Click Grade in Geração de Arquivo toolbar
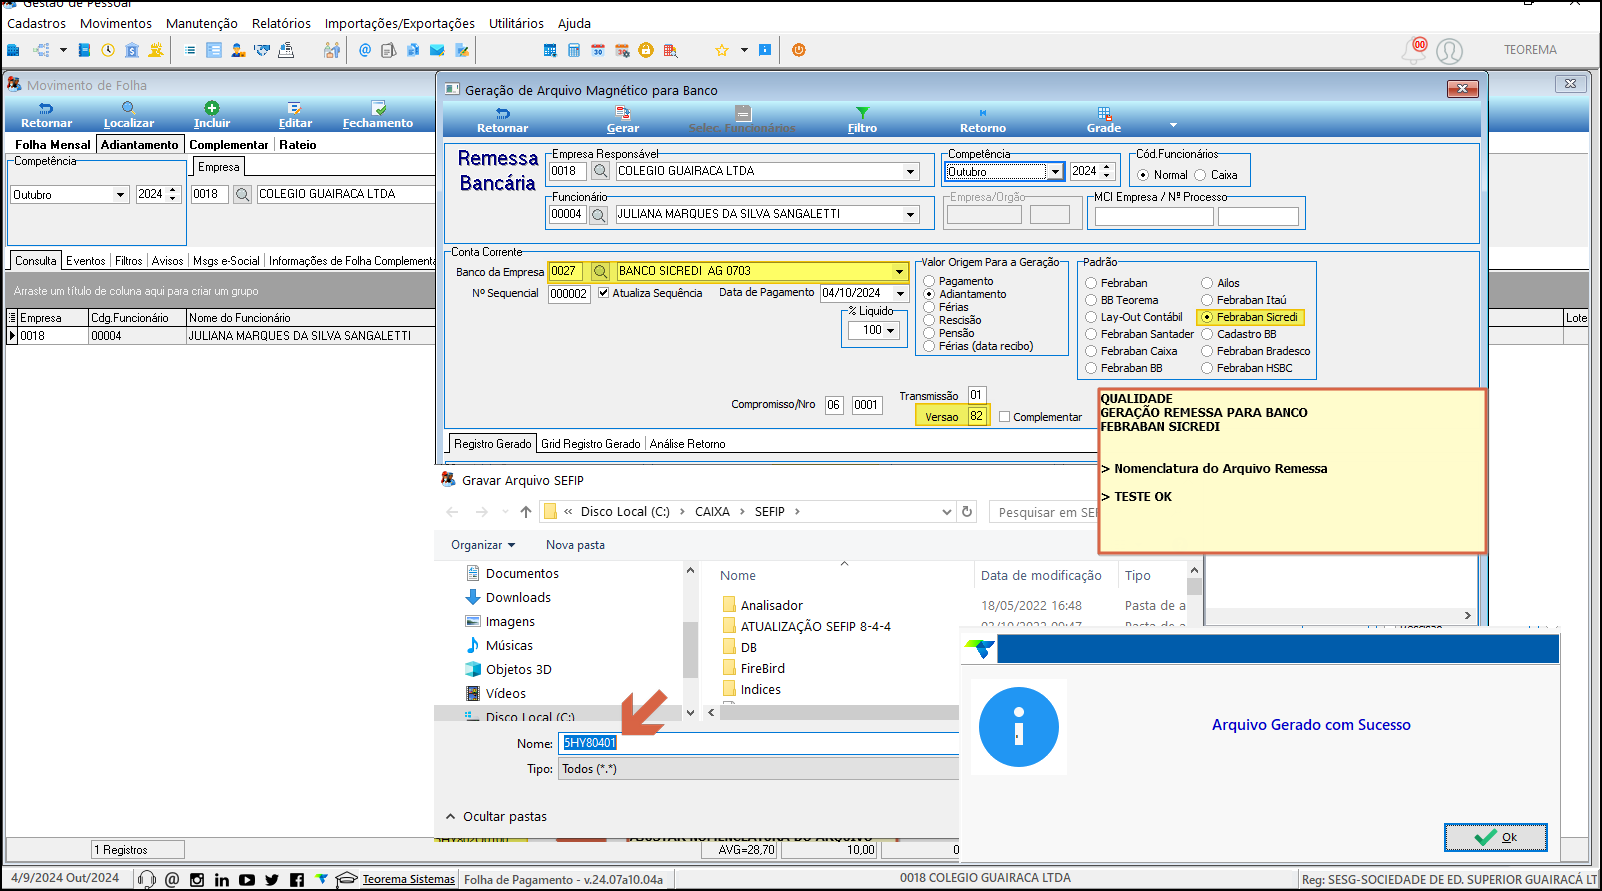Screen dimensions: 1602x891 1104,121
